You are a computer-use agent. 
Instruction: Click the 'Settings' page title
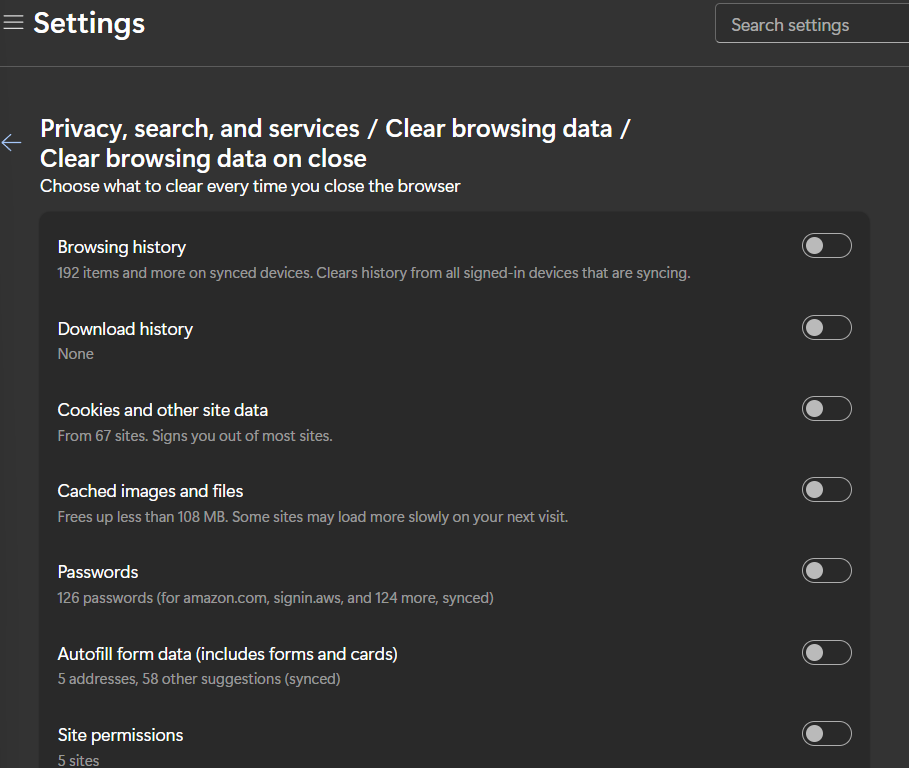(x=89, y=23)
